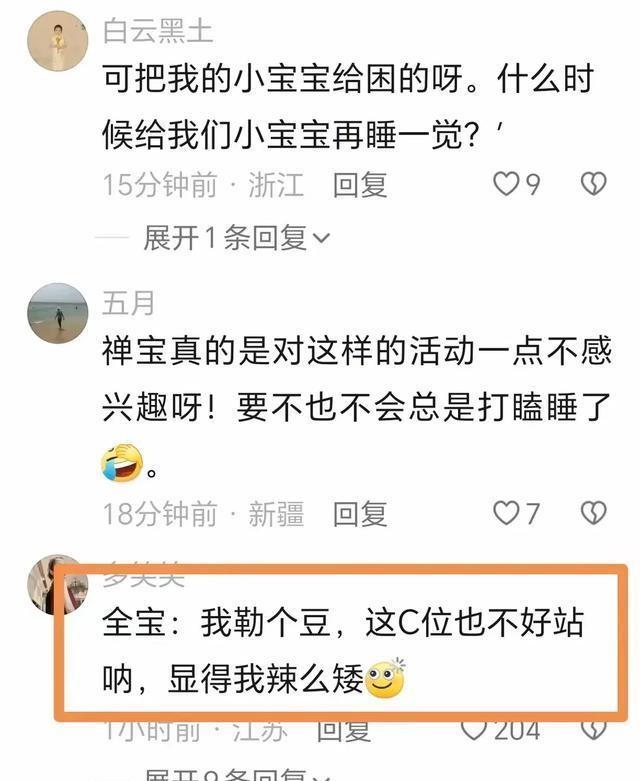Select highlighted comment starting 全宝

pos(343,650)
